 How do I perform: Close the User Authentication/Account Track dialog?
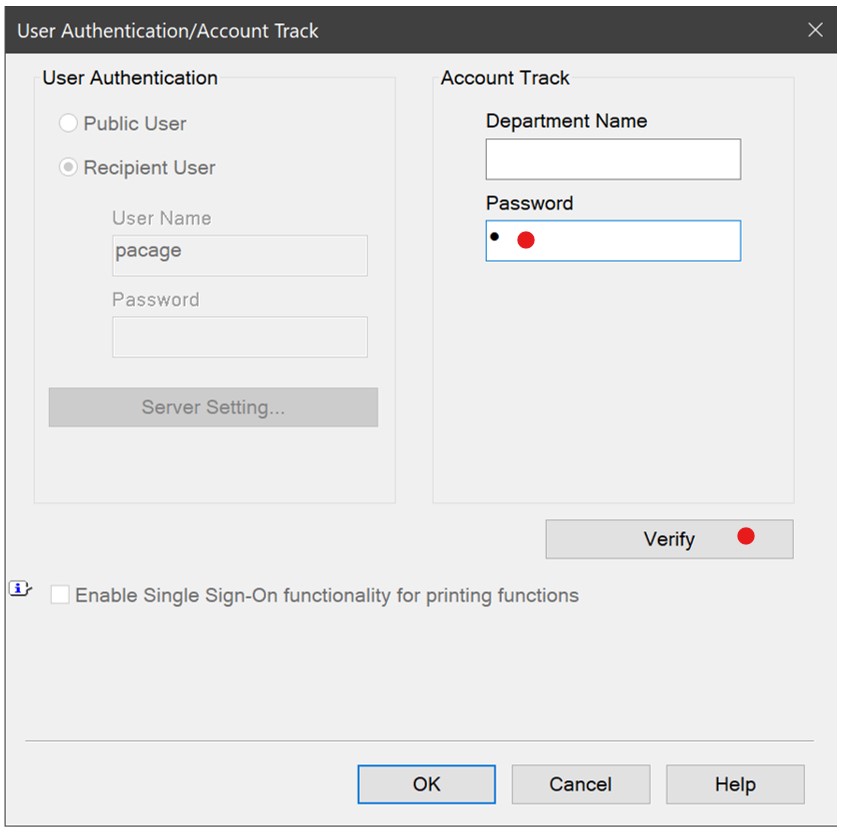click(x=815, y=30)
